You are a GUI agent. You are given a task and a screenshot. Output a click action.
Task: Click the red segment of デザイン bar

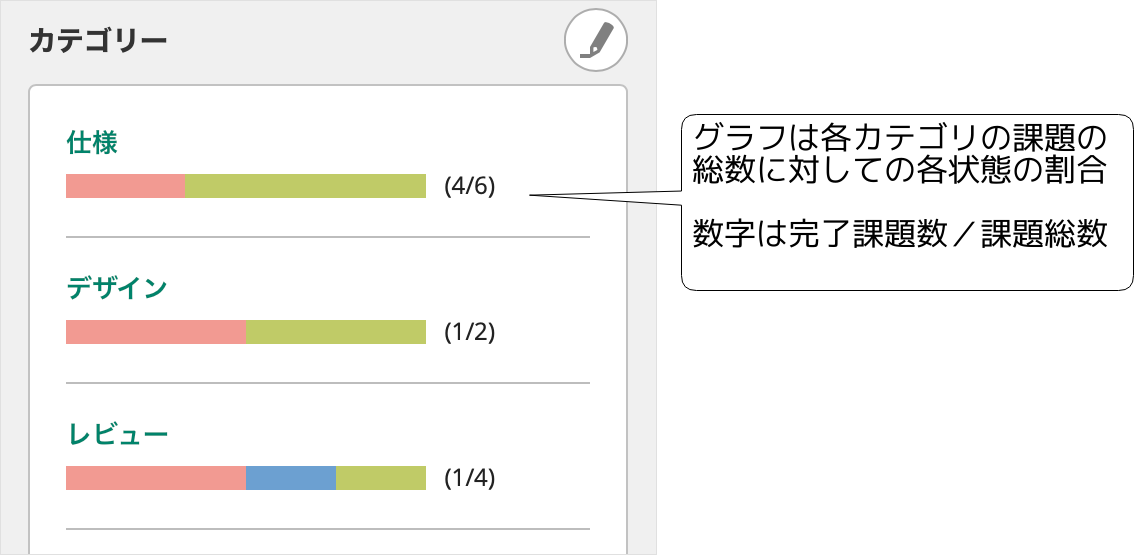(x=155, y=332)
